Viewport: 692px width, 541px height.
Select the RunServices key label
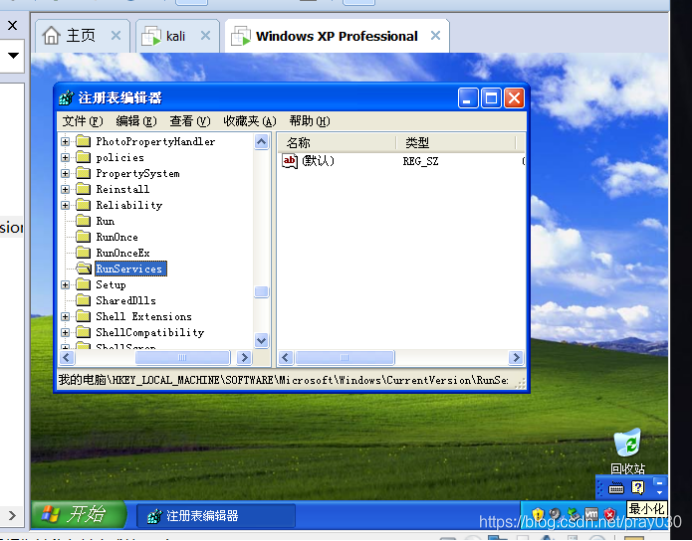(x=131, y=269)
